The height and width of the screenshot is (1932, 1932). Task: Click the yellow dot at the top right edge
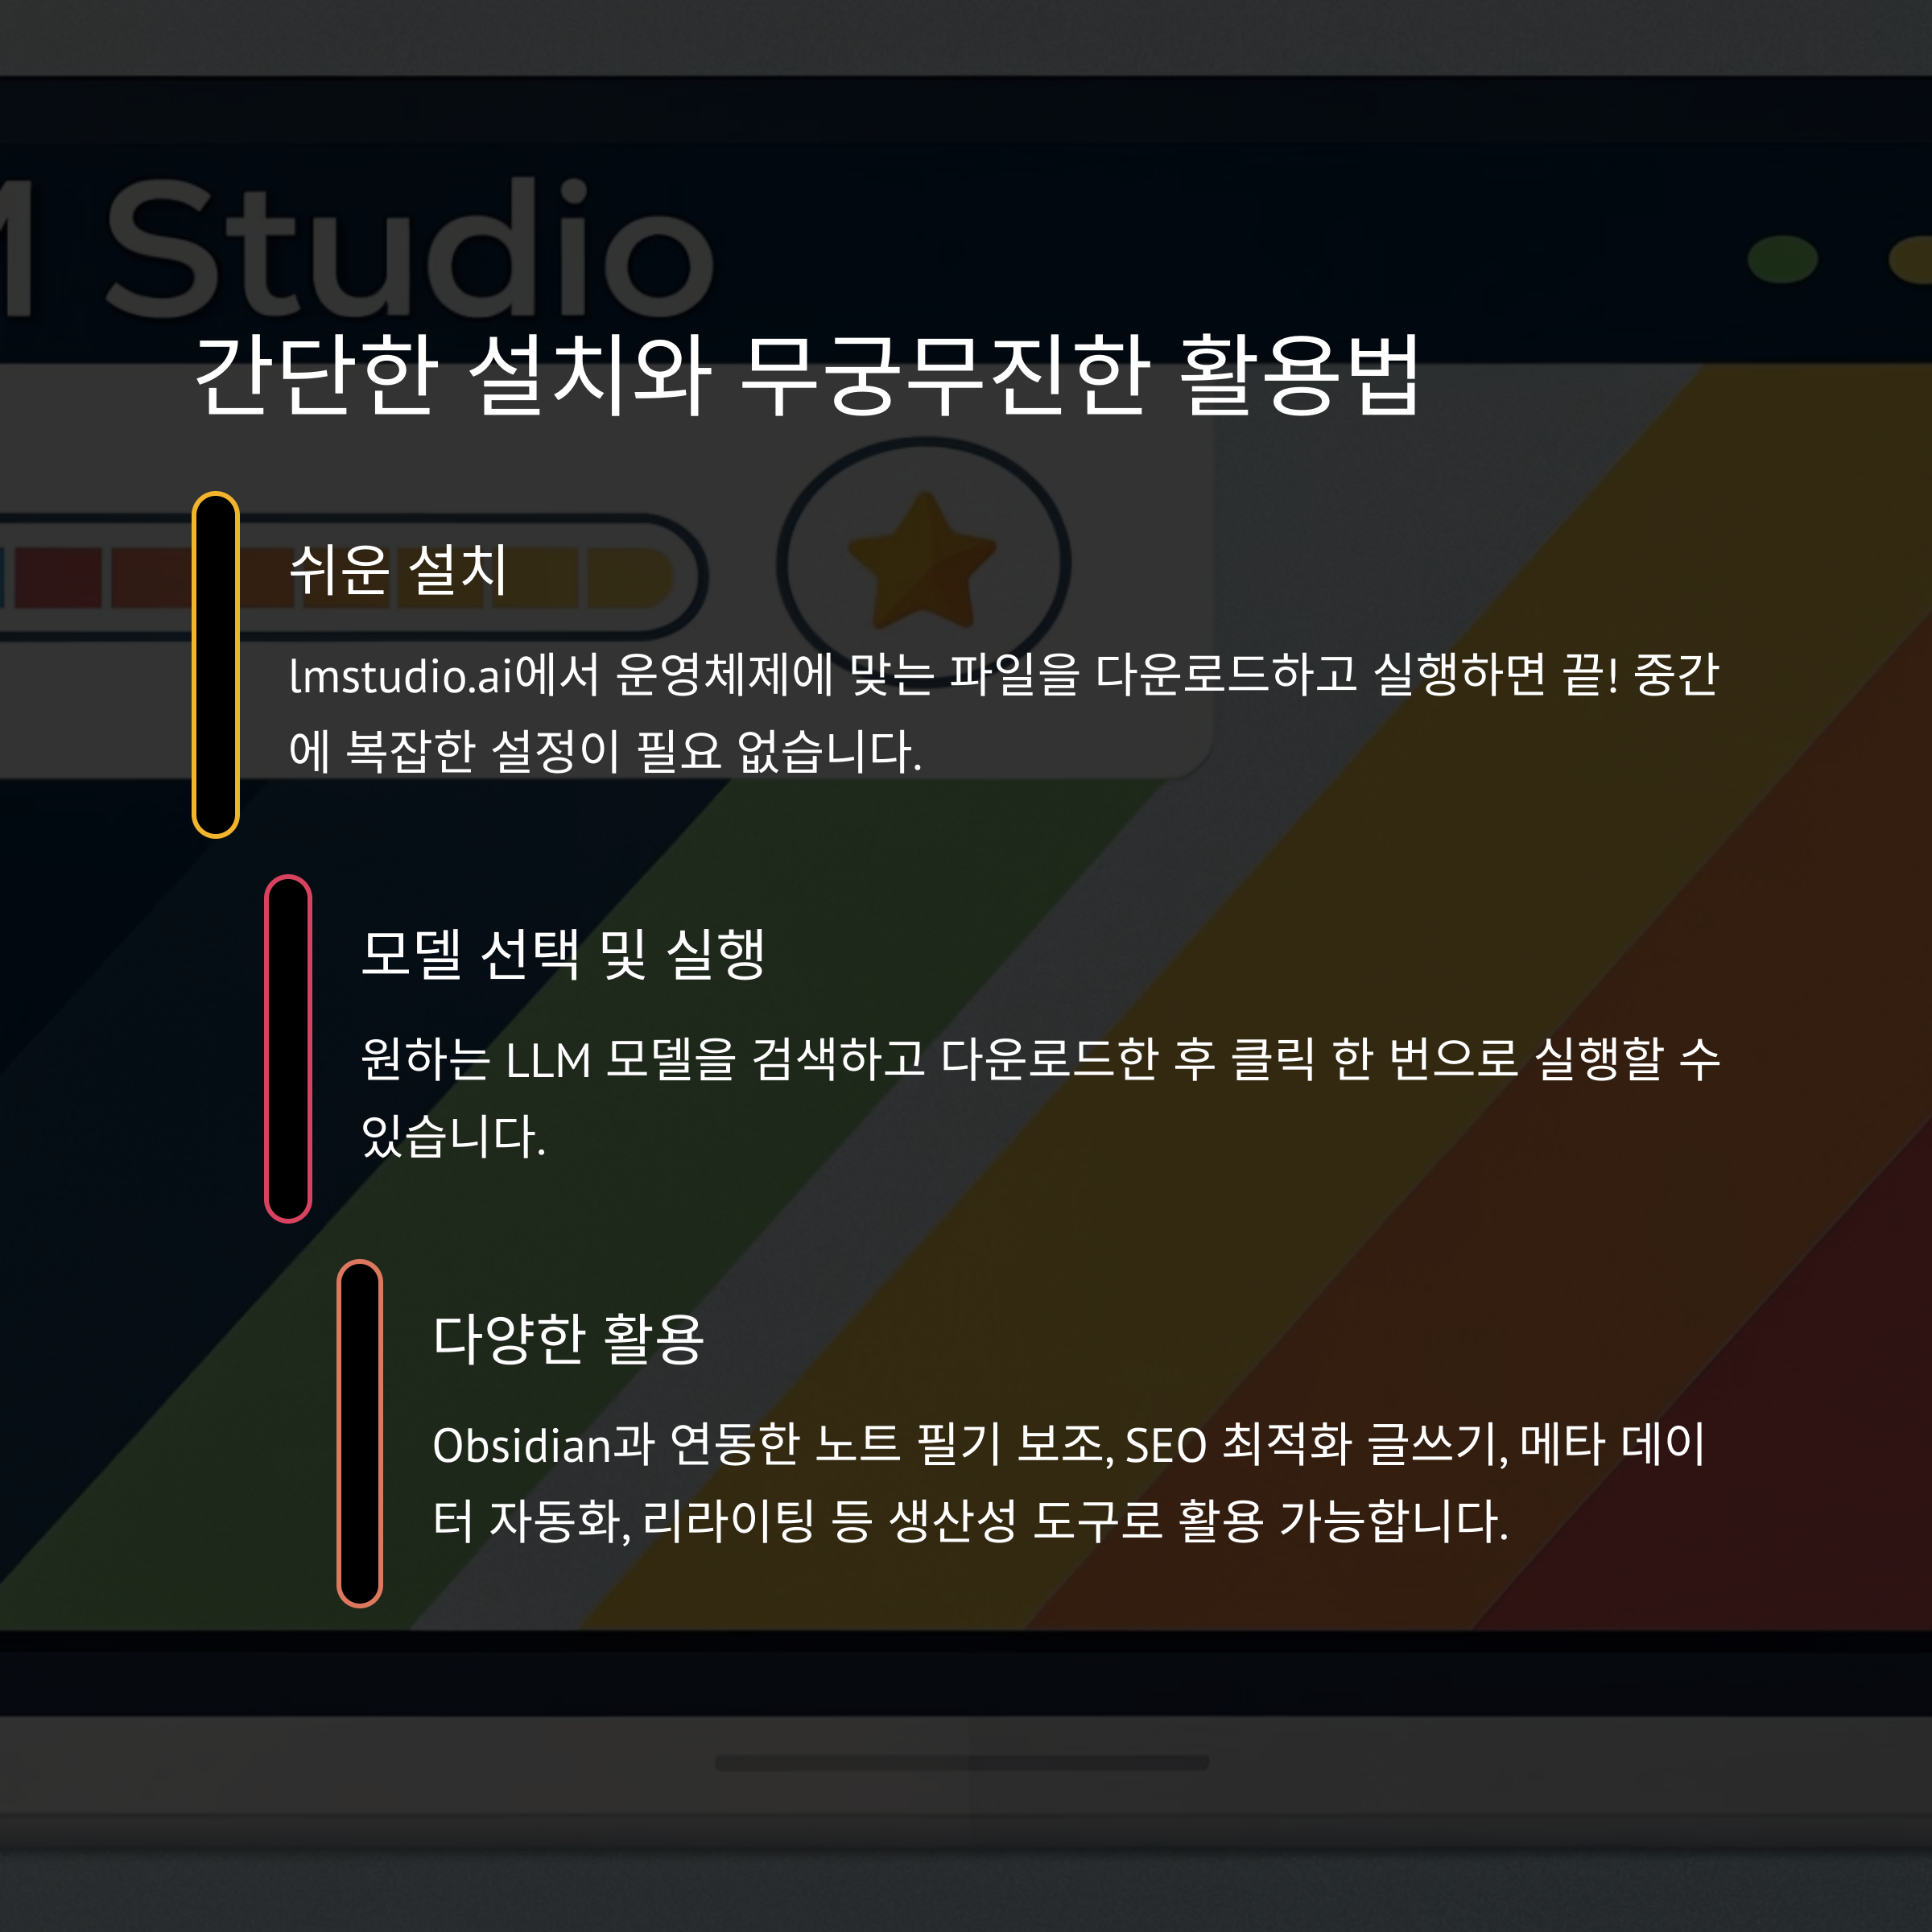point(1912,260)
